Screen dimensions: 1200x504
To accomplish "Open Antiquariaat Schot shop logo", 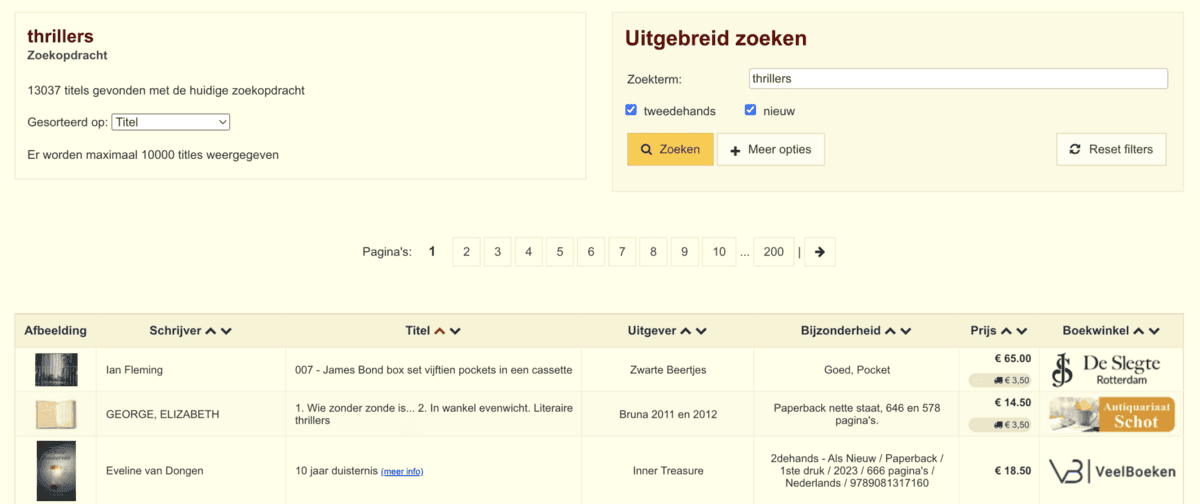I will click(1111, 414).
